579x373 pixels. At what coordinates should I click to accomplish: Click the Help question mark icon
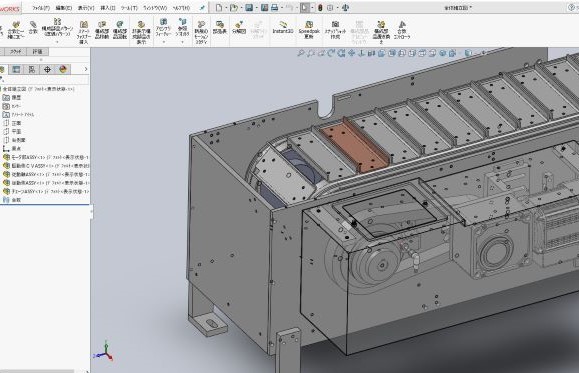click(572, 8)
